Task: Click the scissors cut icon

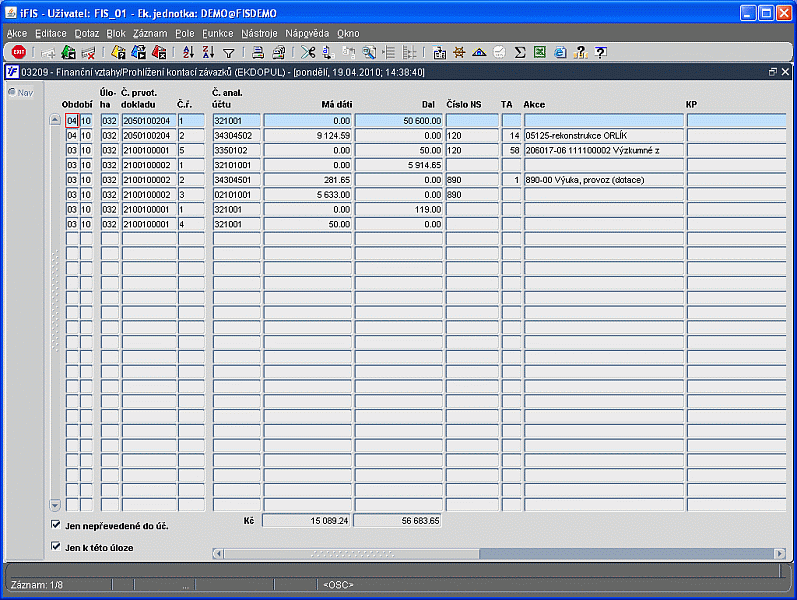Action: (x=308, y=52)
